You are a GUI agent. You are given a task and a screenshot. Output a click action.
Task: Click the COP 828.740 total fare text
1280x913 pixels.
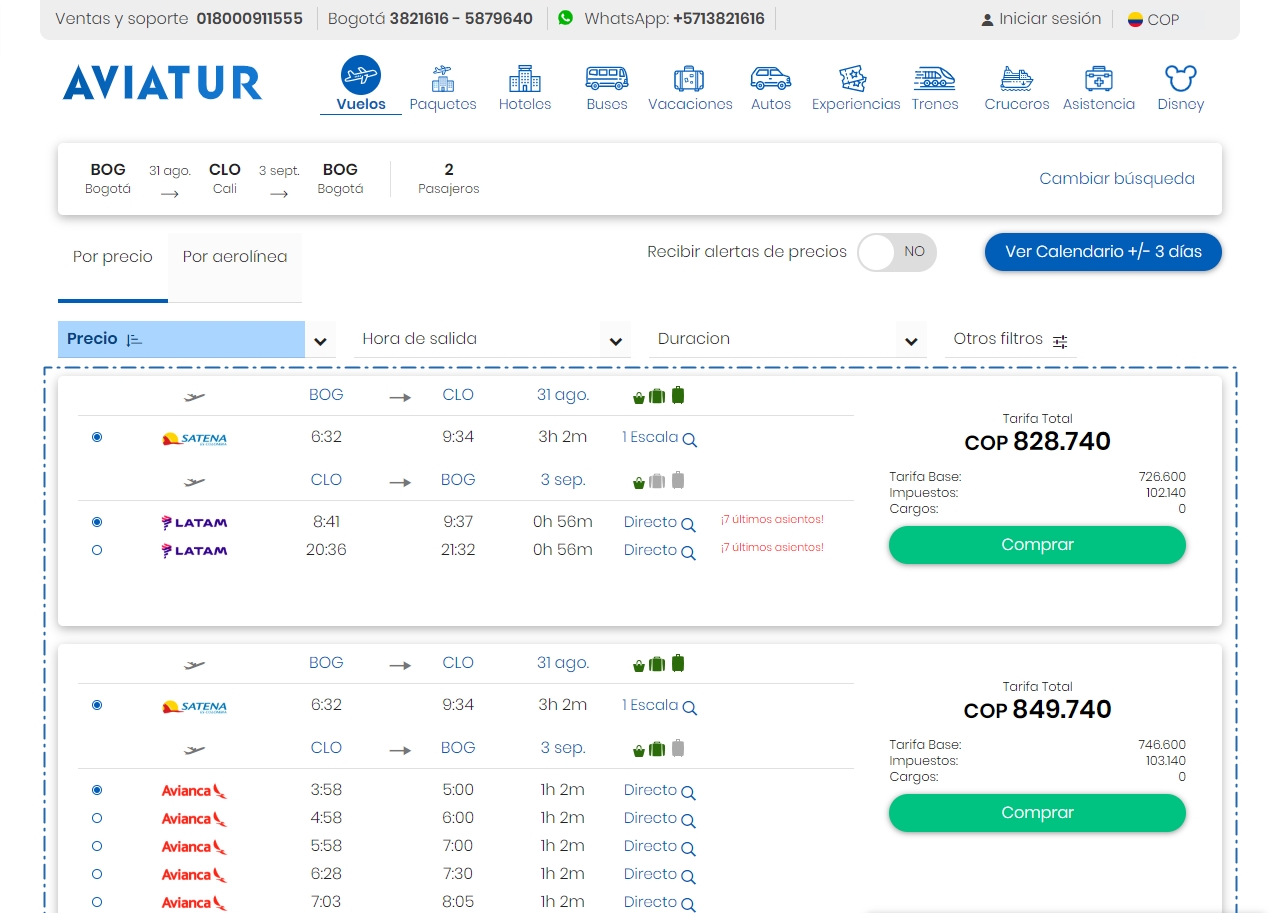pos(1037,441)
